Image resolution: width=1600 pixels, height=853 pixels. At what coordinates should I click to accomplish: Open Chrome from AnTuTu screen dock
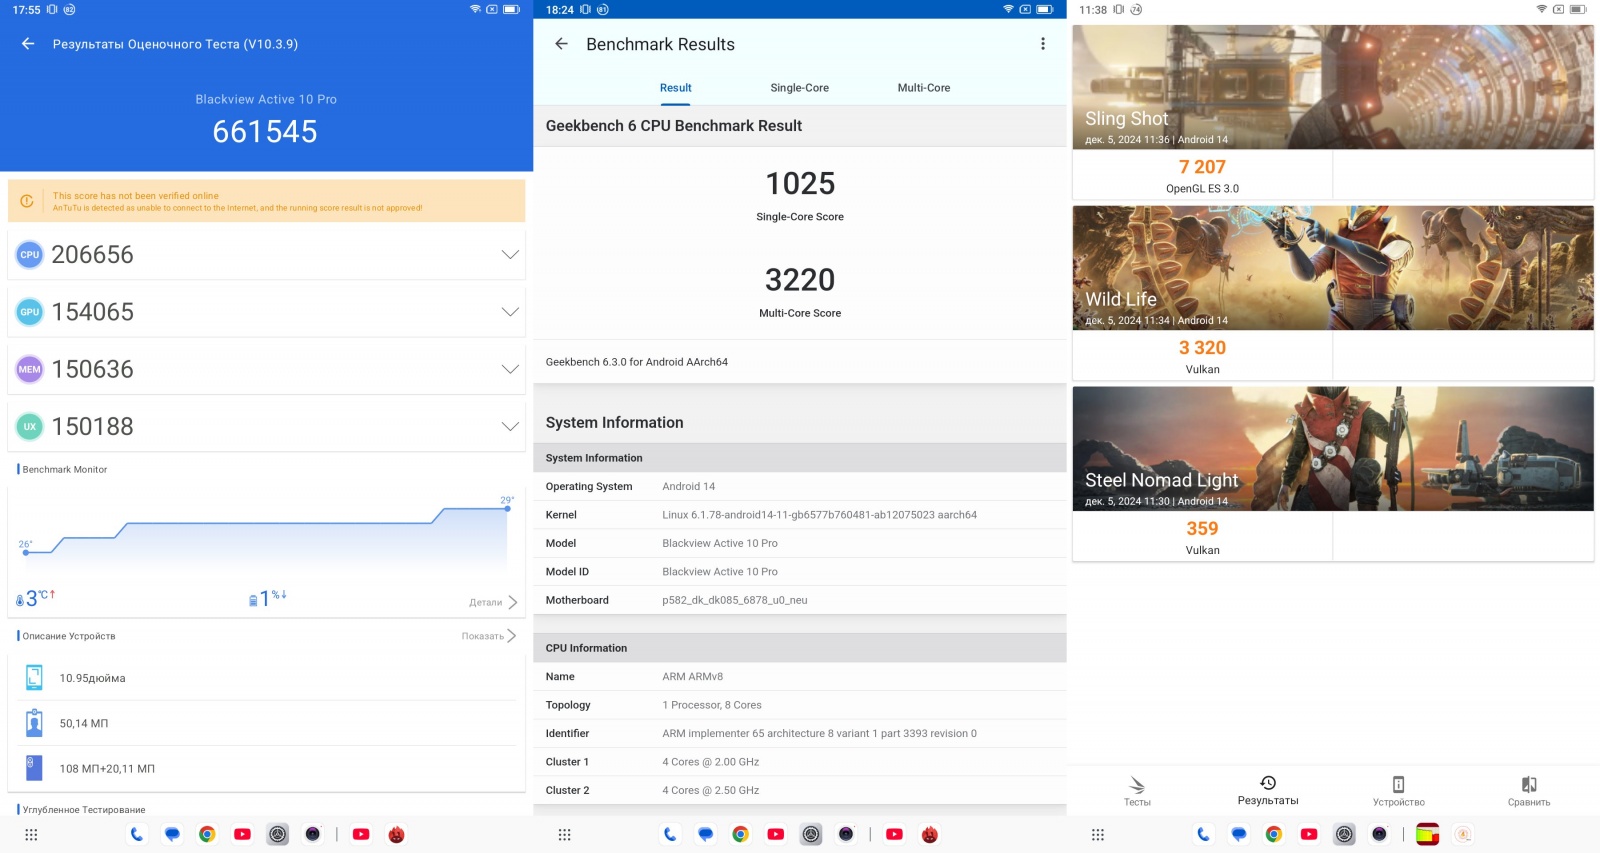point(207,834)
